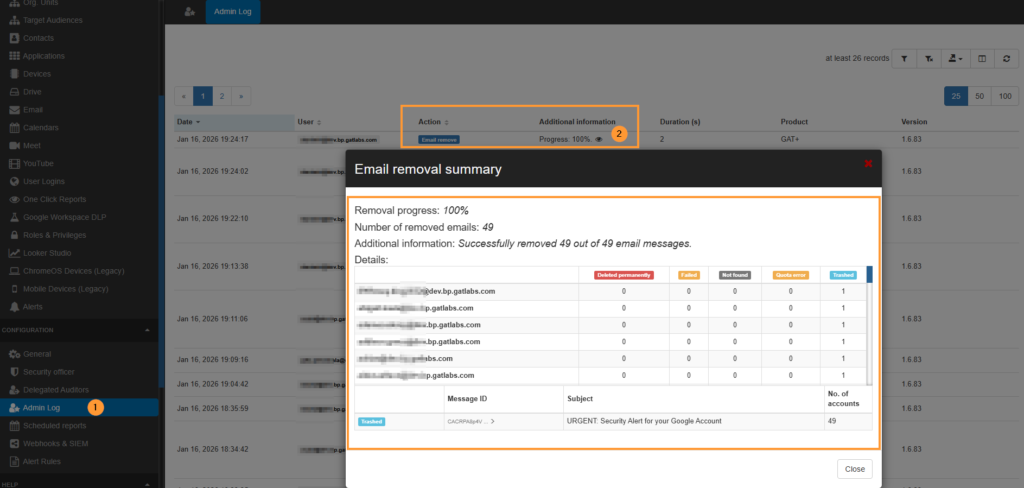This screenshot has width=1024, height=488.
Task: Select 50 records per page
Action: pyautogui.click(x=981, y=96)
